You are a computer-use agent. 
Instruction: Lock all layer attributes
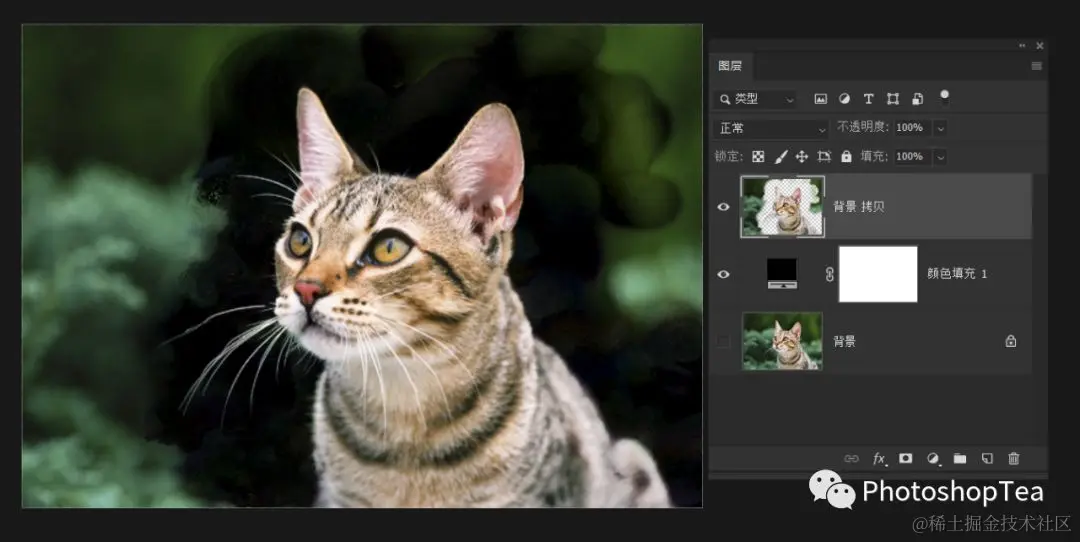847,156
